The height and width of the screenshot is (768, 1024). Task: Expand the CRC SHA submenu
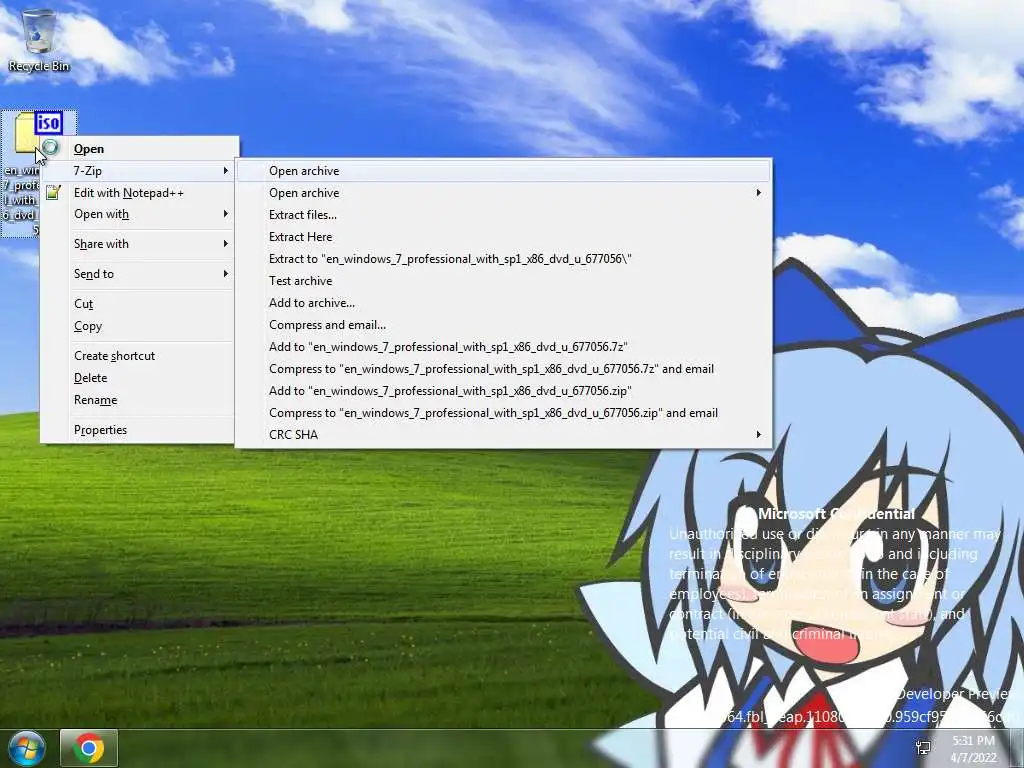pyautogui.click(x=503, y=435)
